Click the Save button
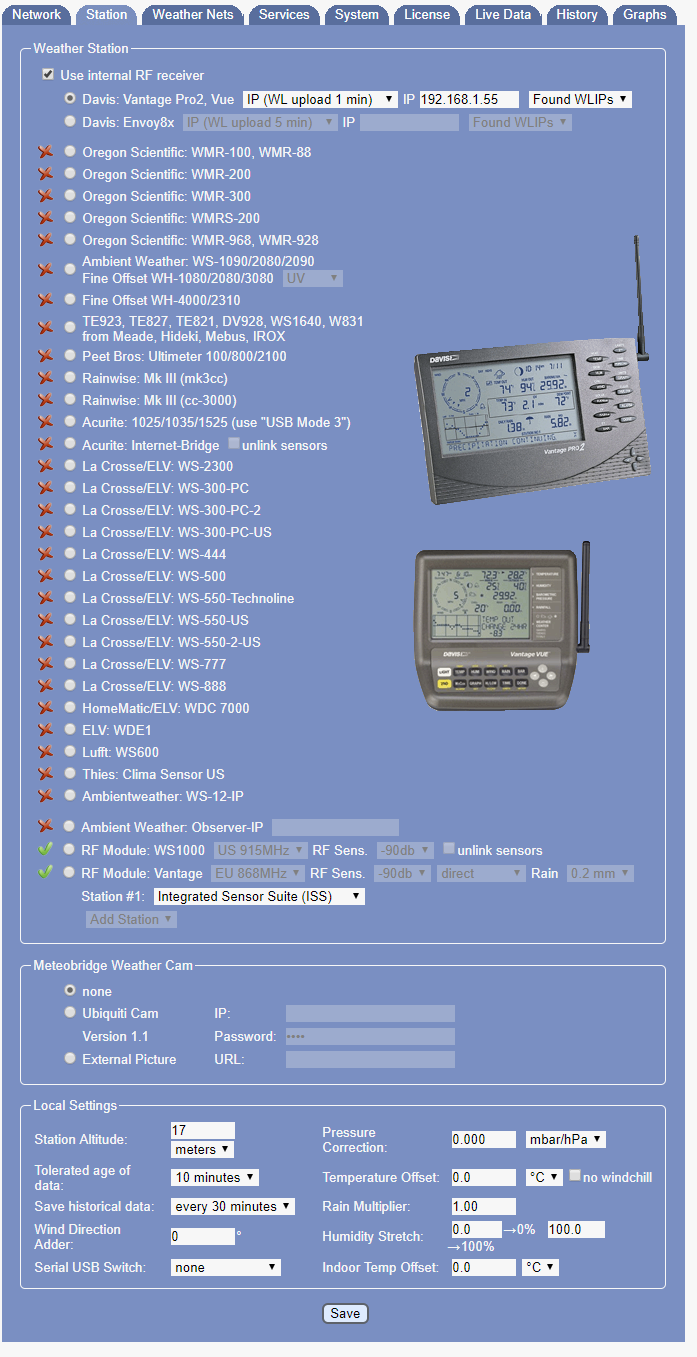 (345, 1313)
